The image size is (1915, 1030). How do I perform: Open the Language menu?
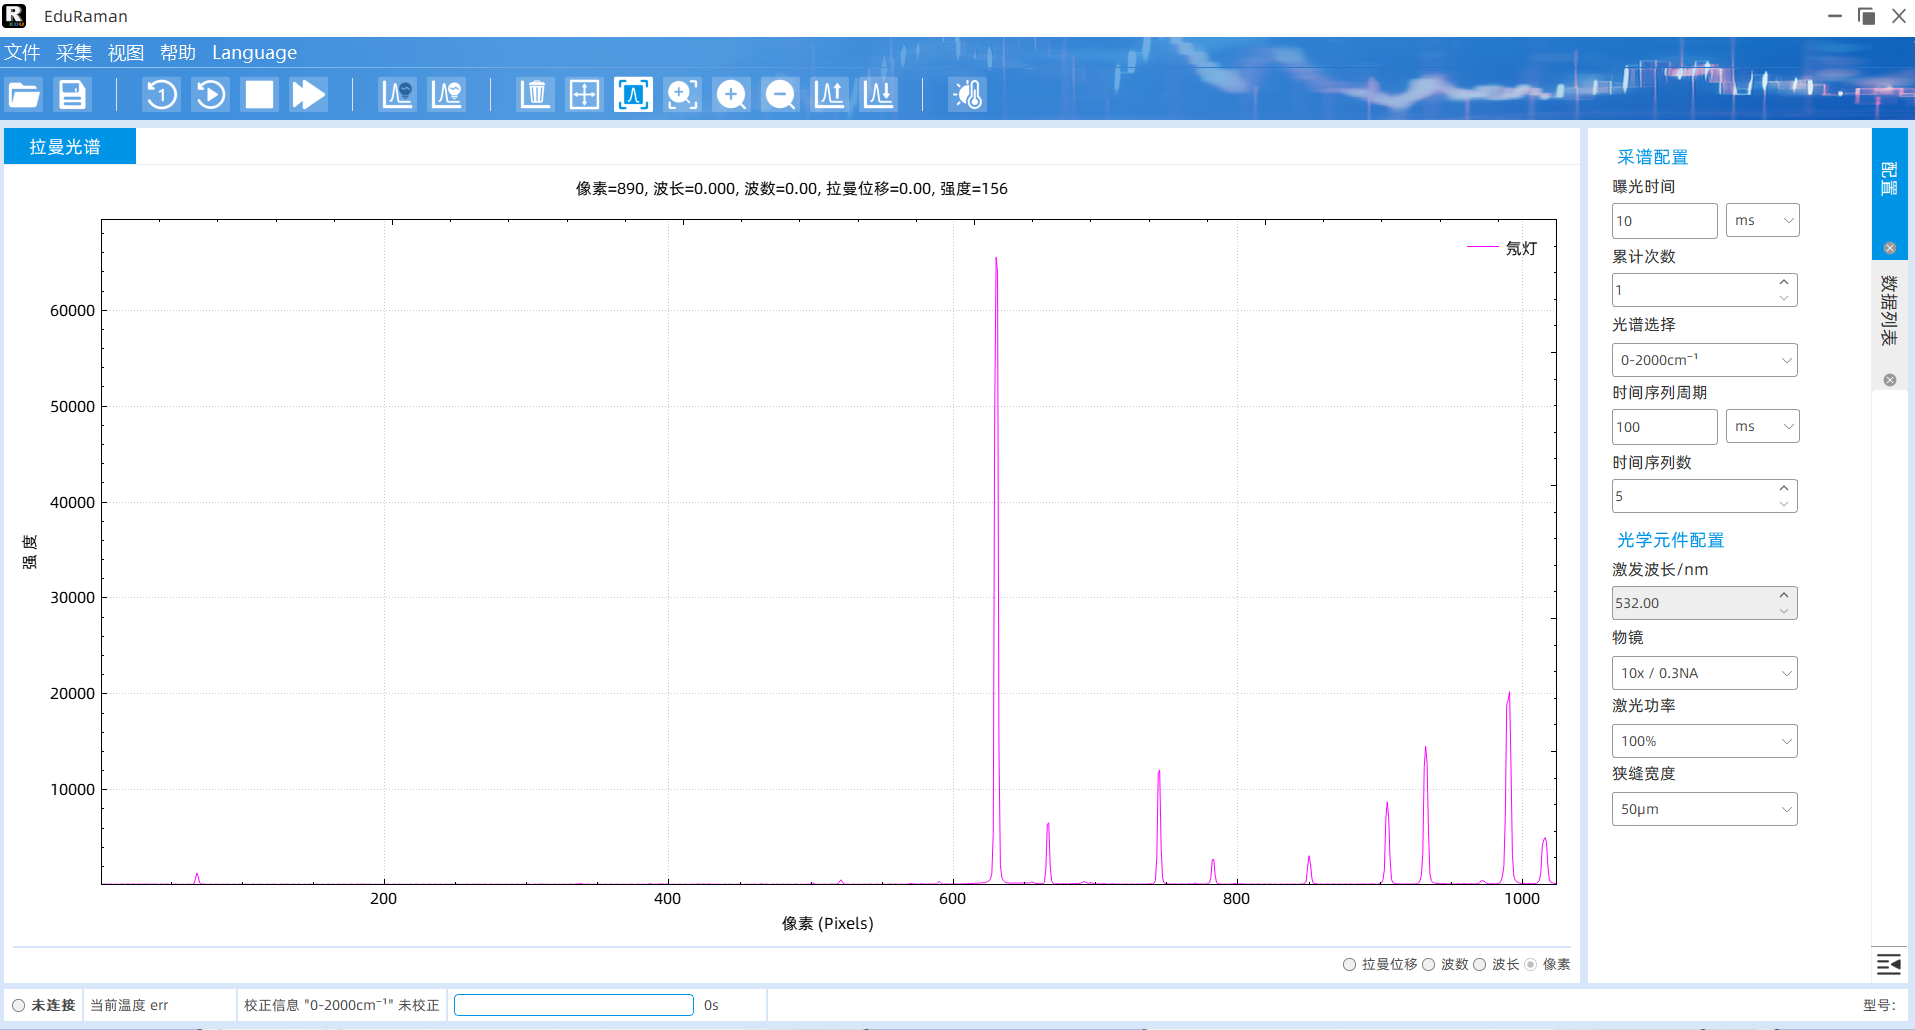(x=254, y=53)
